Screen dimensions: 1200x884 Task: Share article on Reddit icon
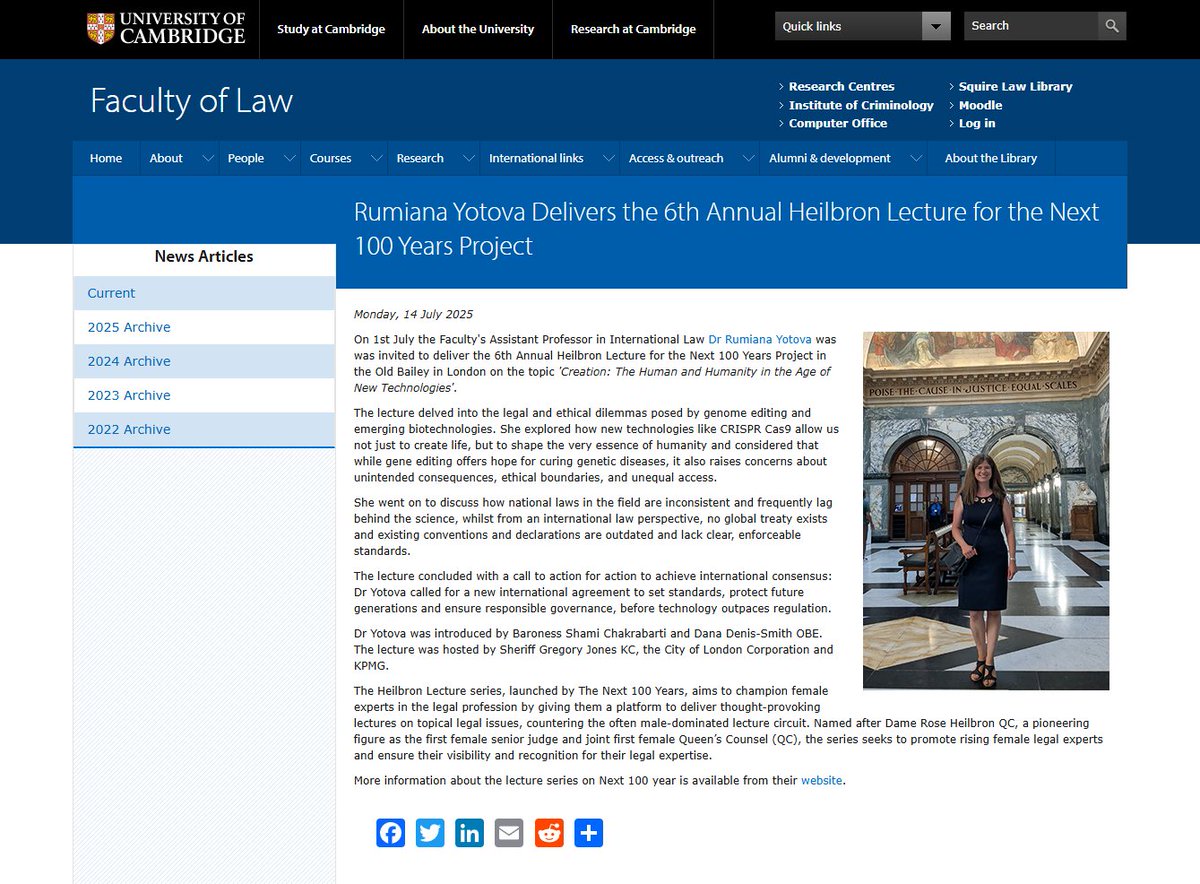coord(549,833)
